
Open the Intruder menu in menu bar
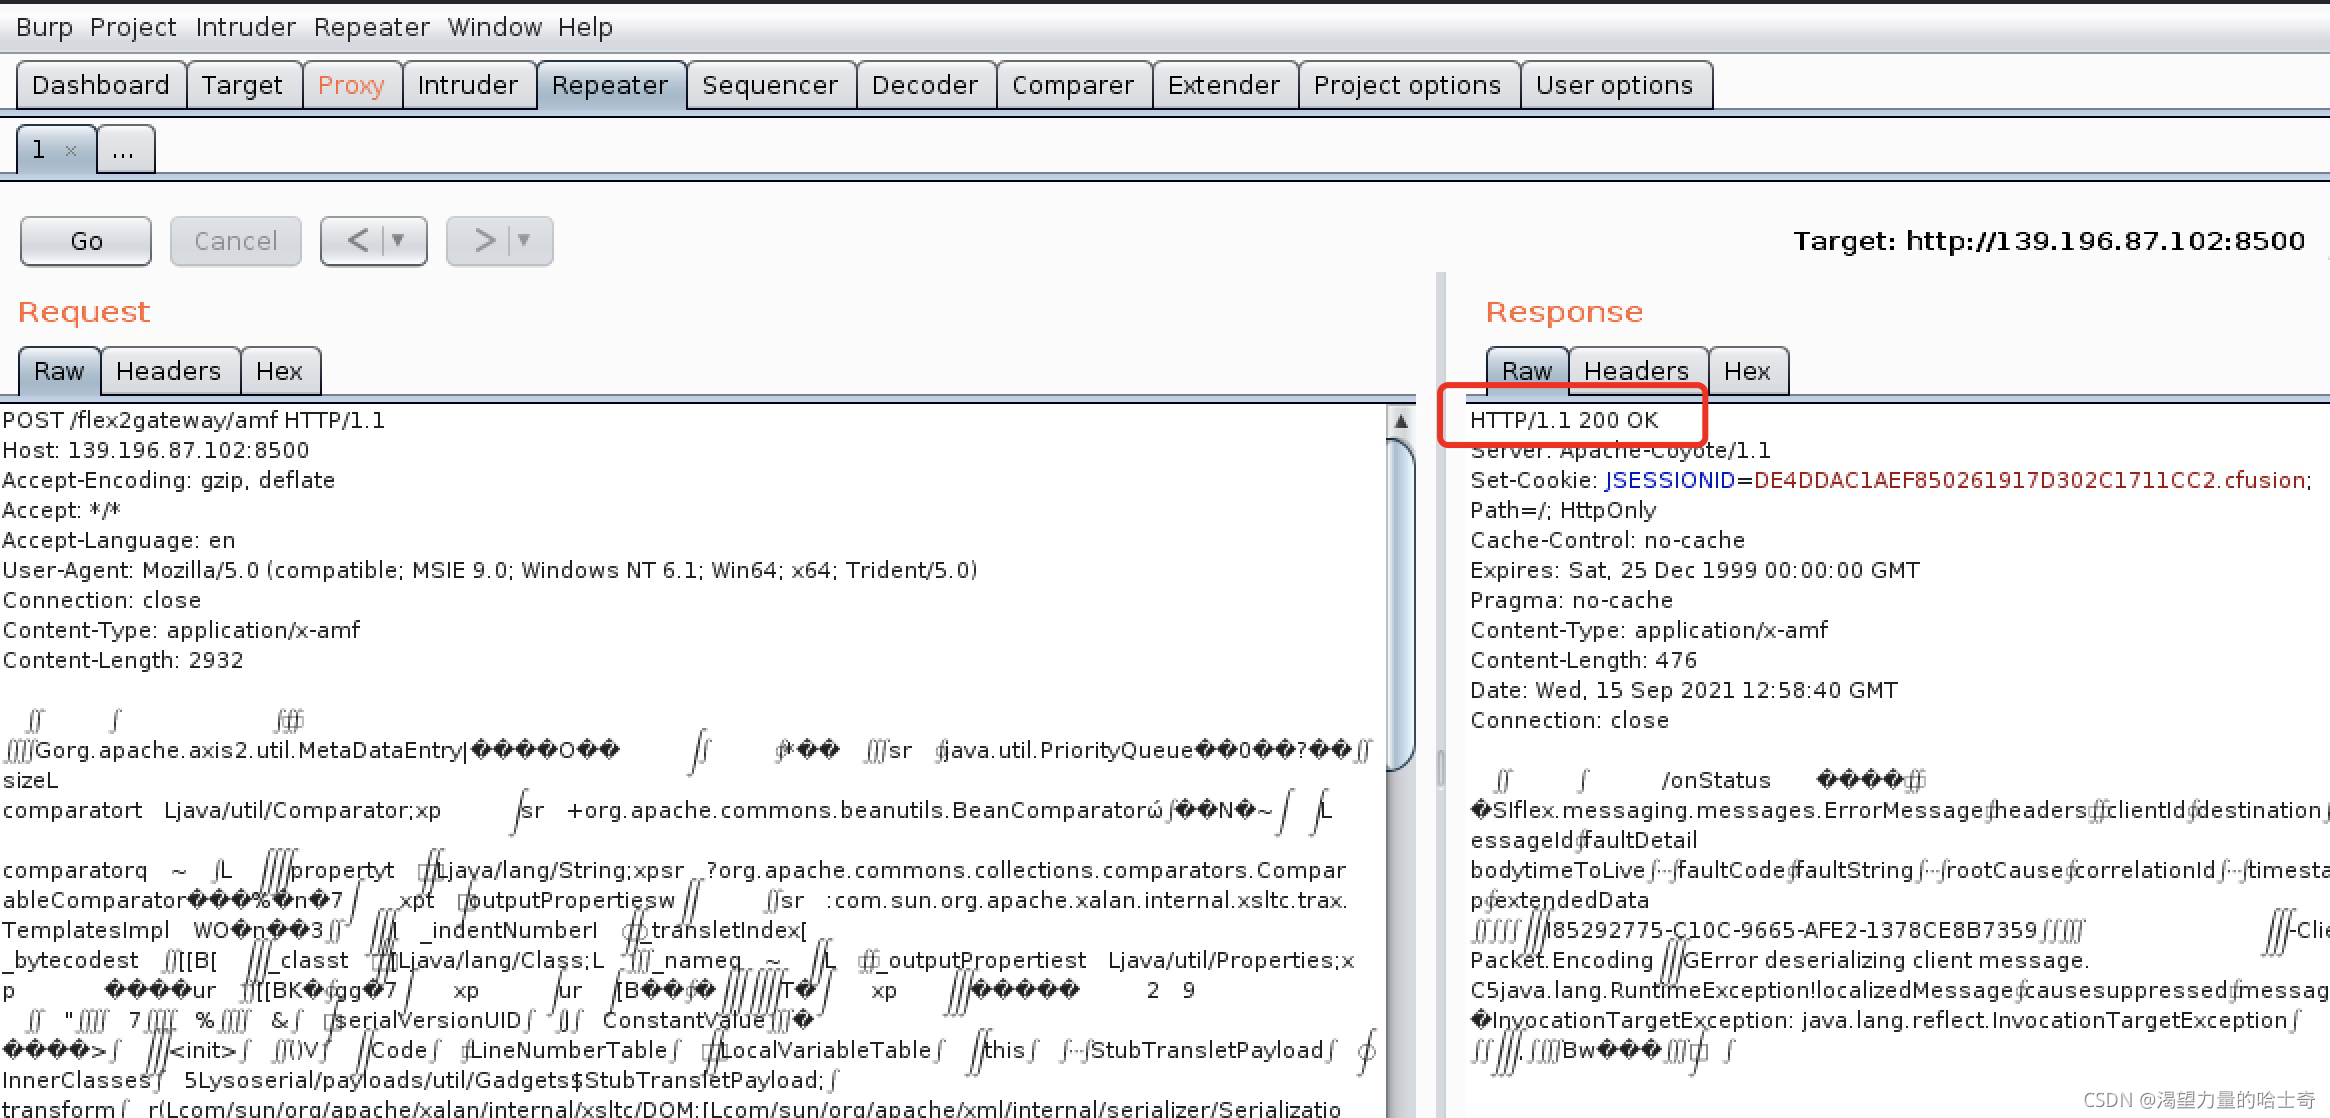point(245,27)
